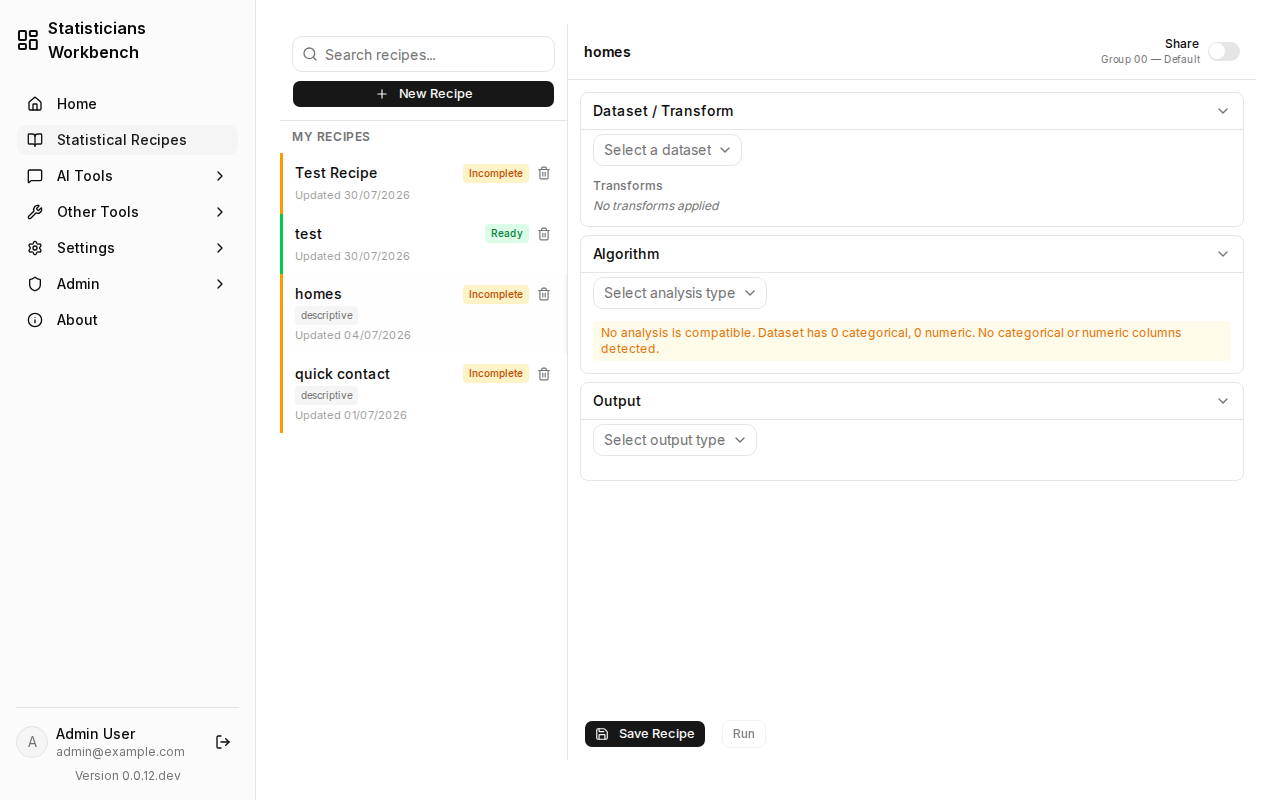
Task: Click the 'Group 00 — Default' label
Action: pyautogui.click(x=1150, y=60)
